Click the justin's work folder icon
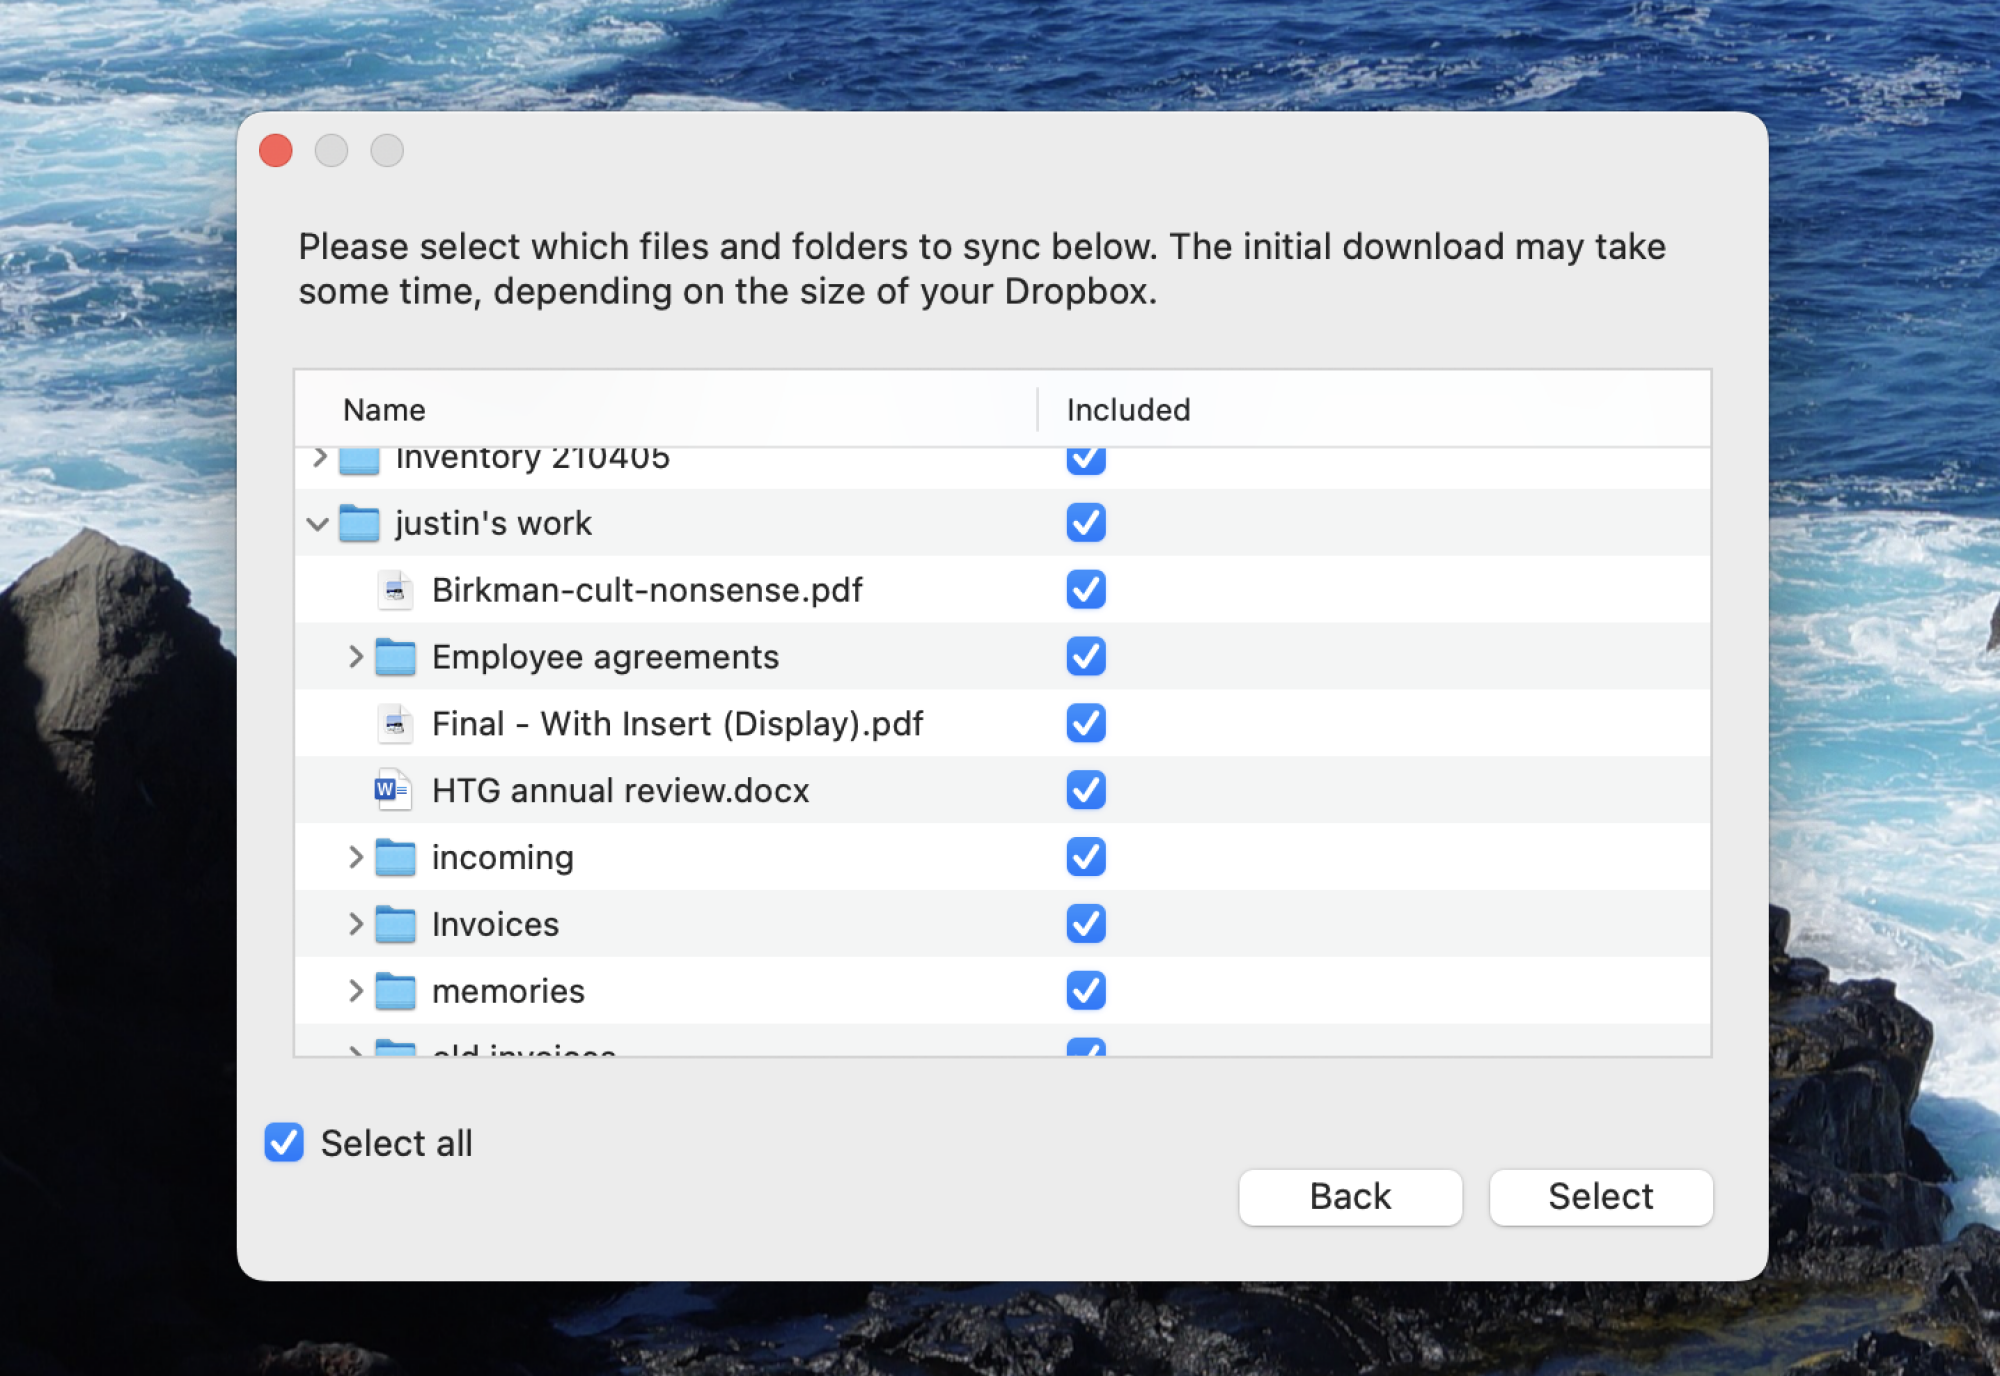Viewport: 2000px width, 1376px height. tap(359, 523)
